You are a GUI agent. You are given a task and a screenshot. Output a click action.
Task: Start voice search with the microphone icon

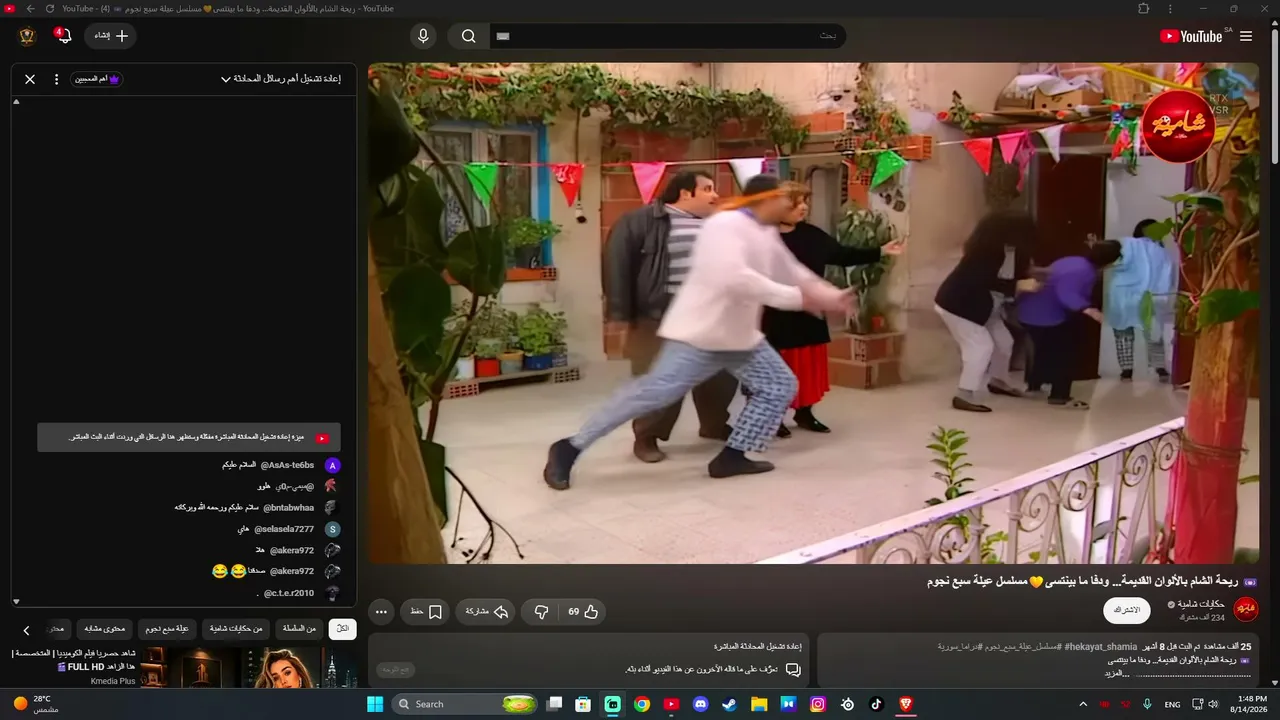424,36
